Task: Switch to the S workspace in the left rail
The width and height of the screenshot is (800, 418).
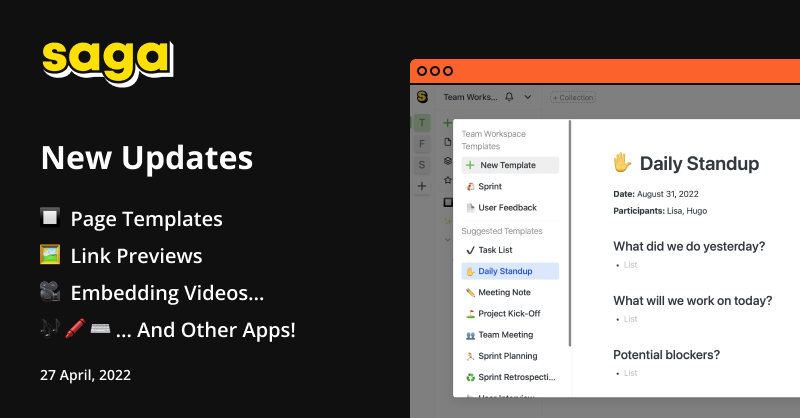Action: [422, 165]
